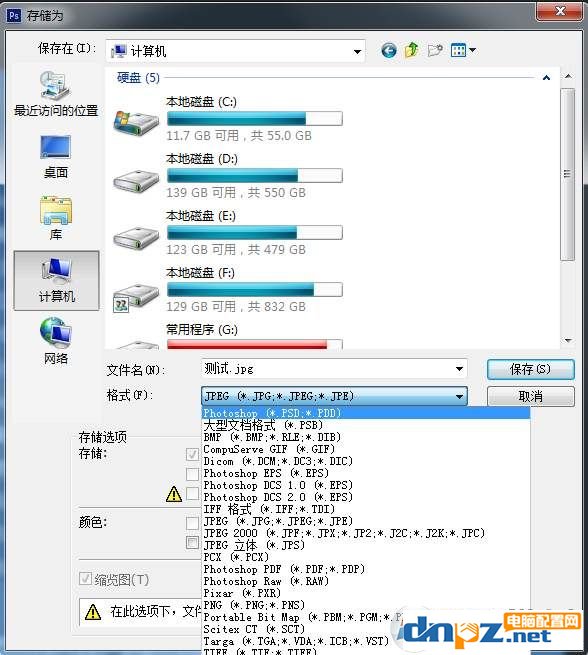Select local disk F: drive icon
The width and height of the screenshot is (588, 655).
[136, 297]
